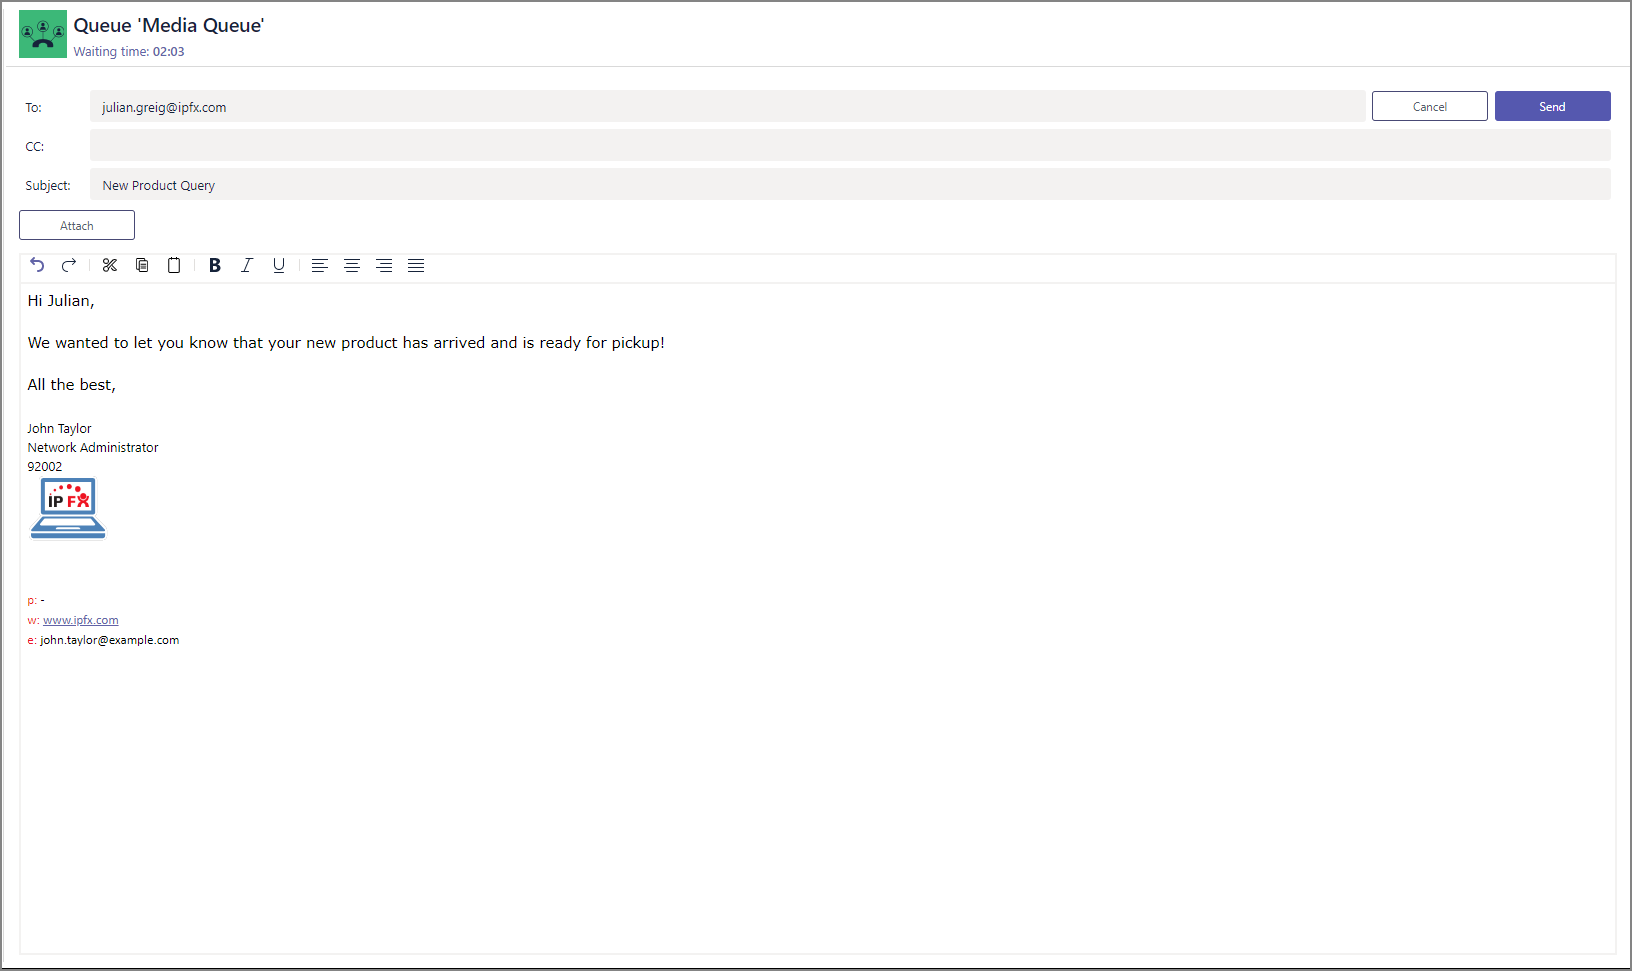
Task: Click the 'p: -' phone line
Action: click(x=36, y=600)
